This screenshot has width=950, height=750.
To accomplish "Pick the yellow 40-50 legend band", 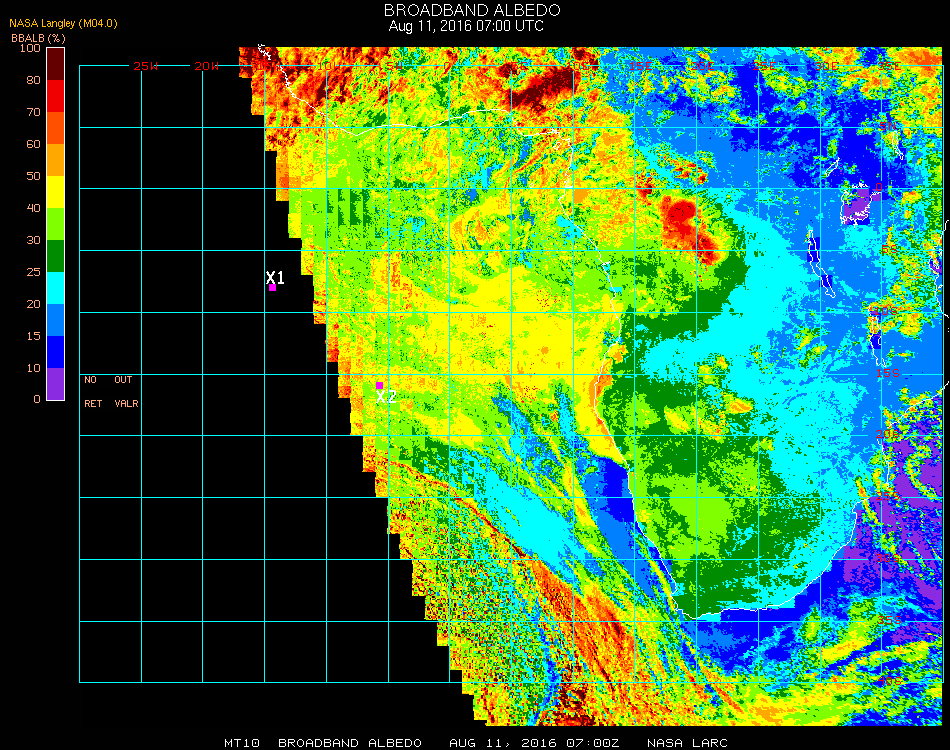I will [55, 192].
